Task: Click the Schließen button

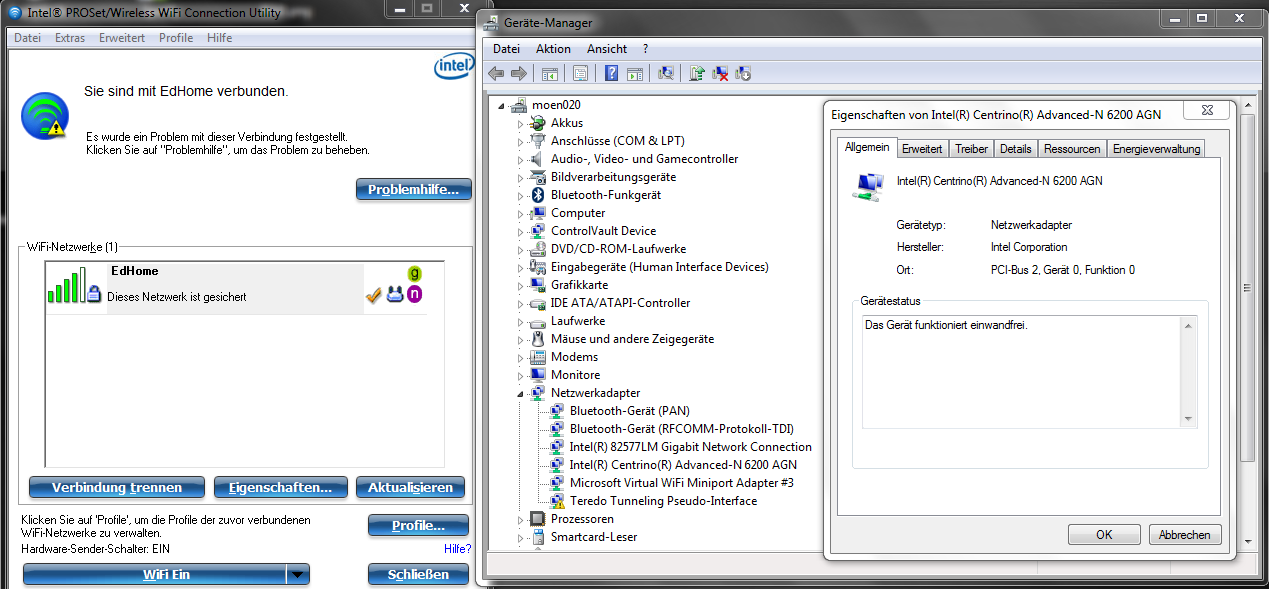Action: point(418,575)
